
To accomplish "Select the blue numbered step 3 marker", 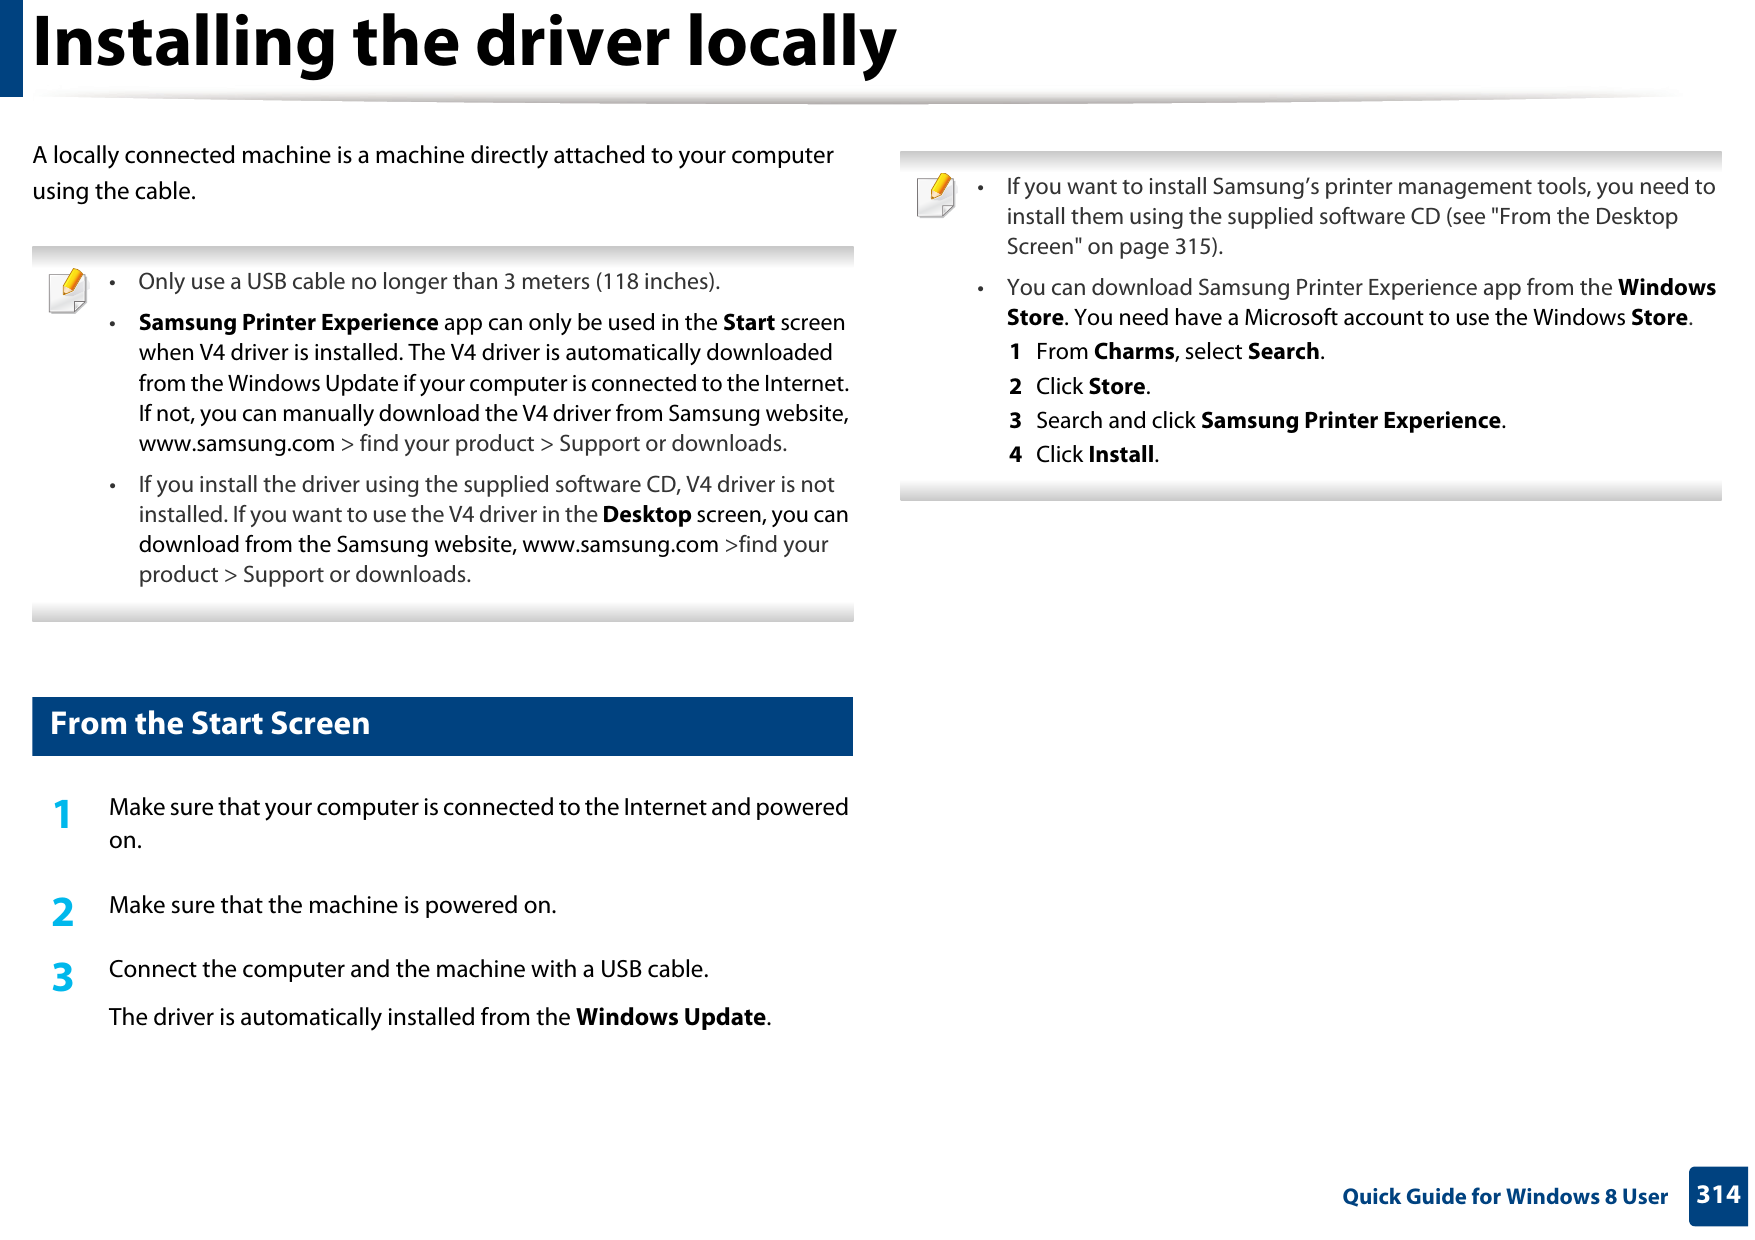I will coord(63,978).
